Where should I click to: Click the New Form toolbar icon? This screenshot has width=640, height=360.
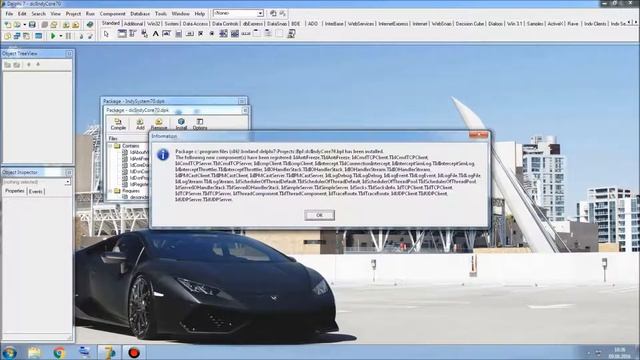coord(38,36)
